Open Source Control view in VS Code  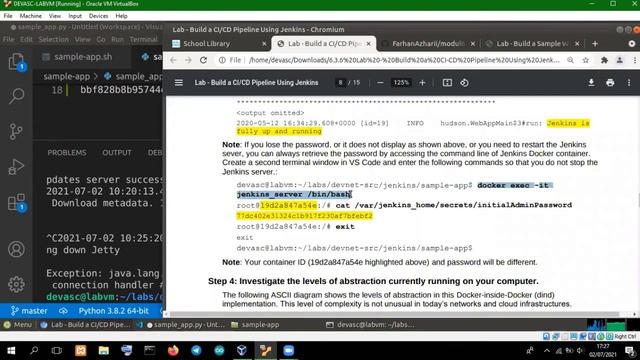tap(16, 131)
